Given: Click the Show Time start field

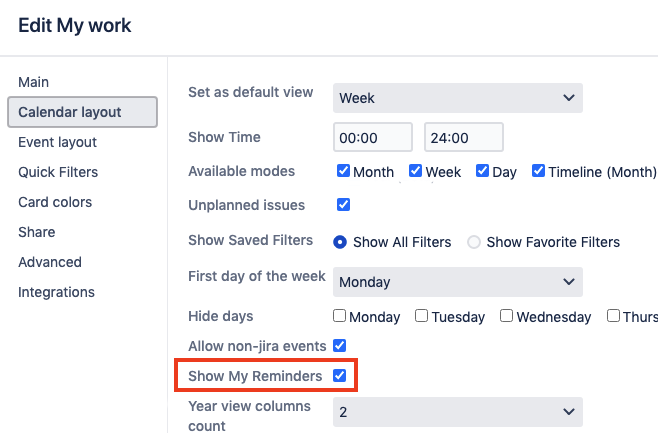Looking at the screenshot, I should (373, 137).
